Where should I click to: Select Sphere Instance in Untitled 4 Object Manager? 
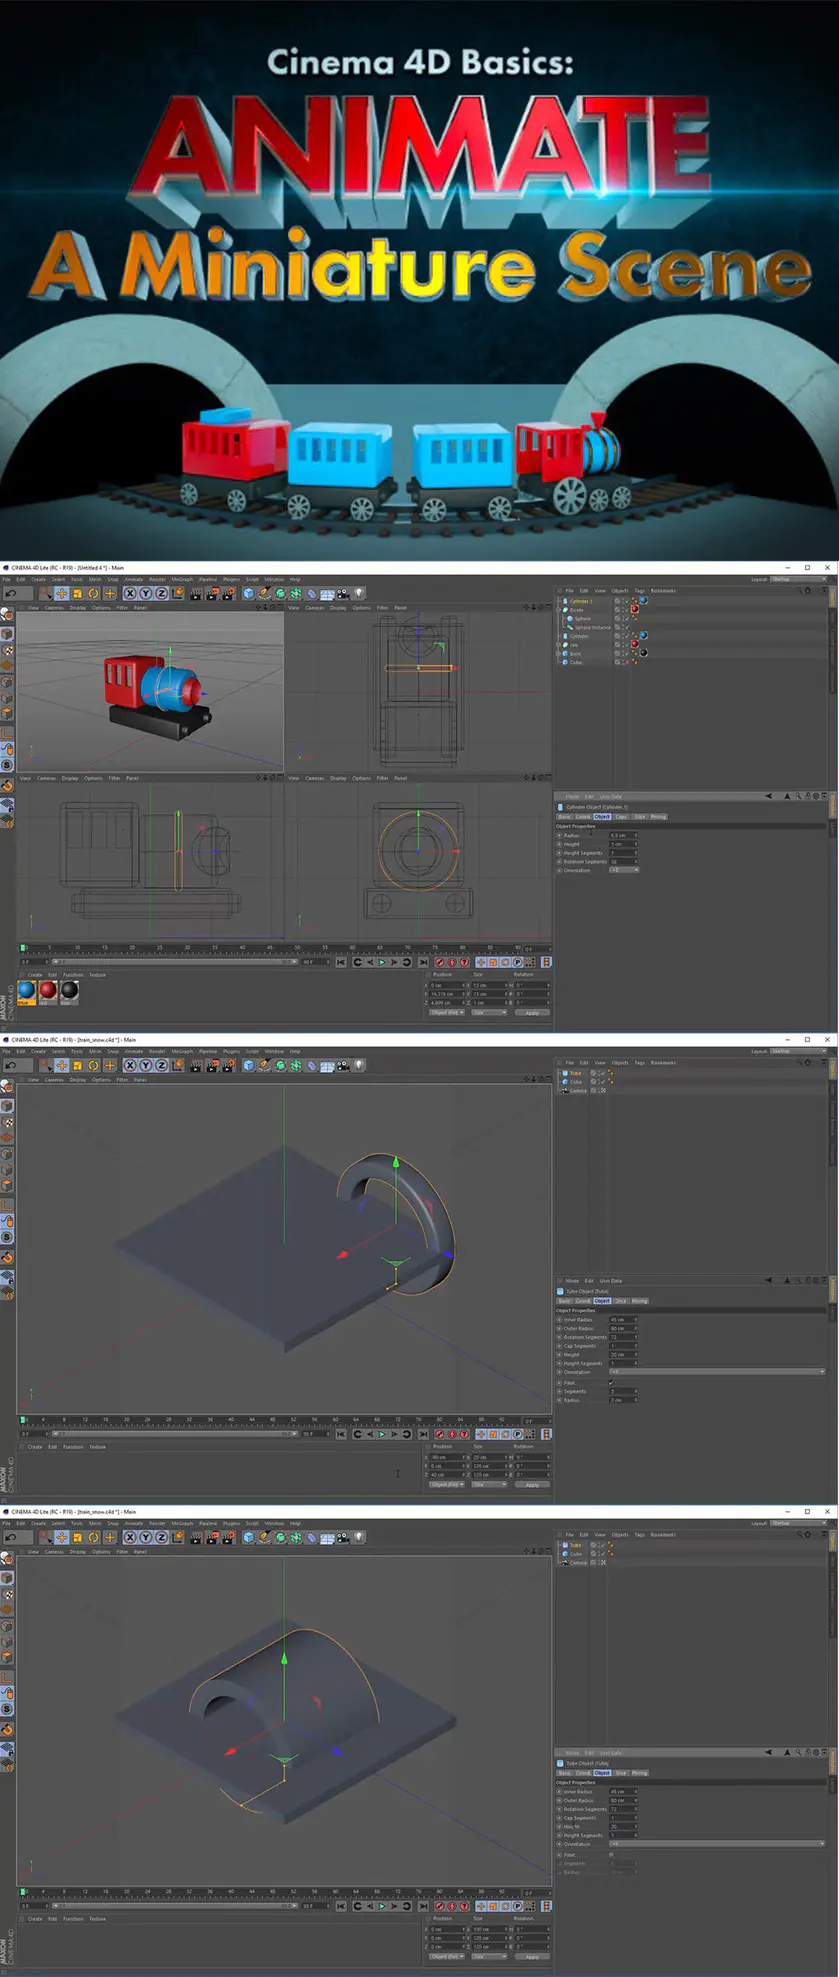[x=593, y=627]
